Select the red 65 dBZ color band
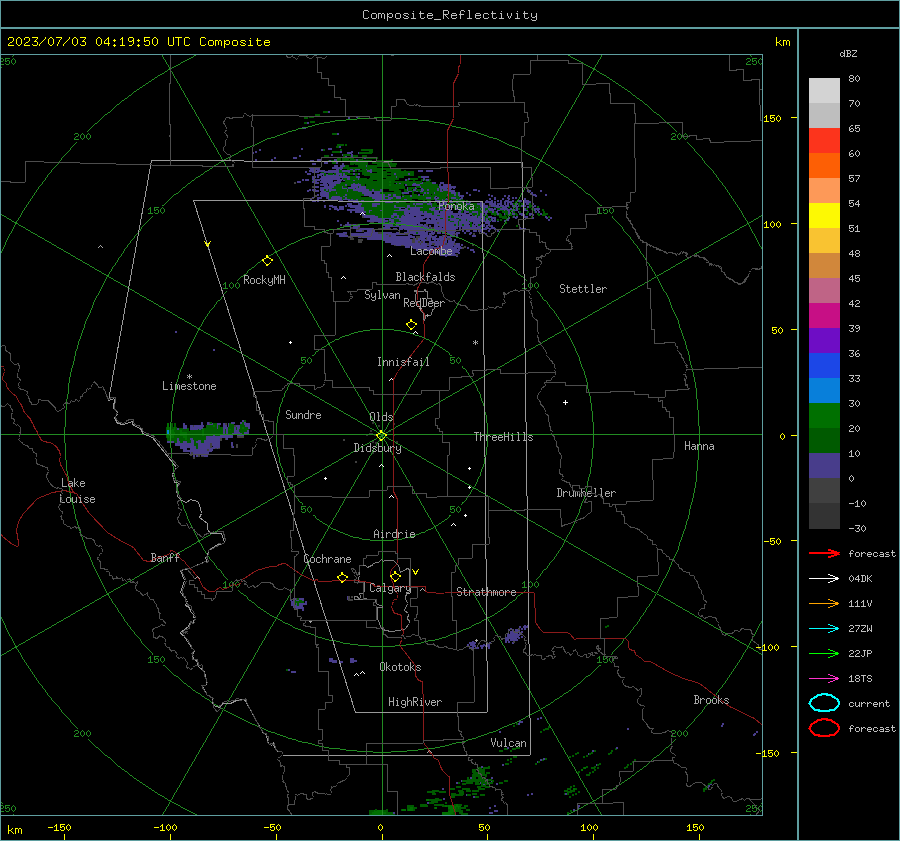This screenshot has width=900, height=841. coord(824,141)
